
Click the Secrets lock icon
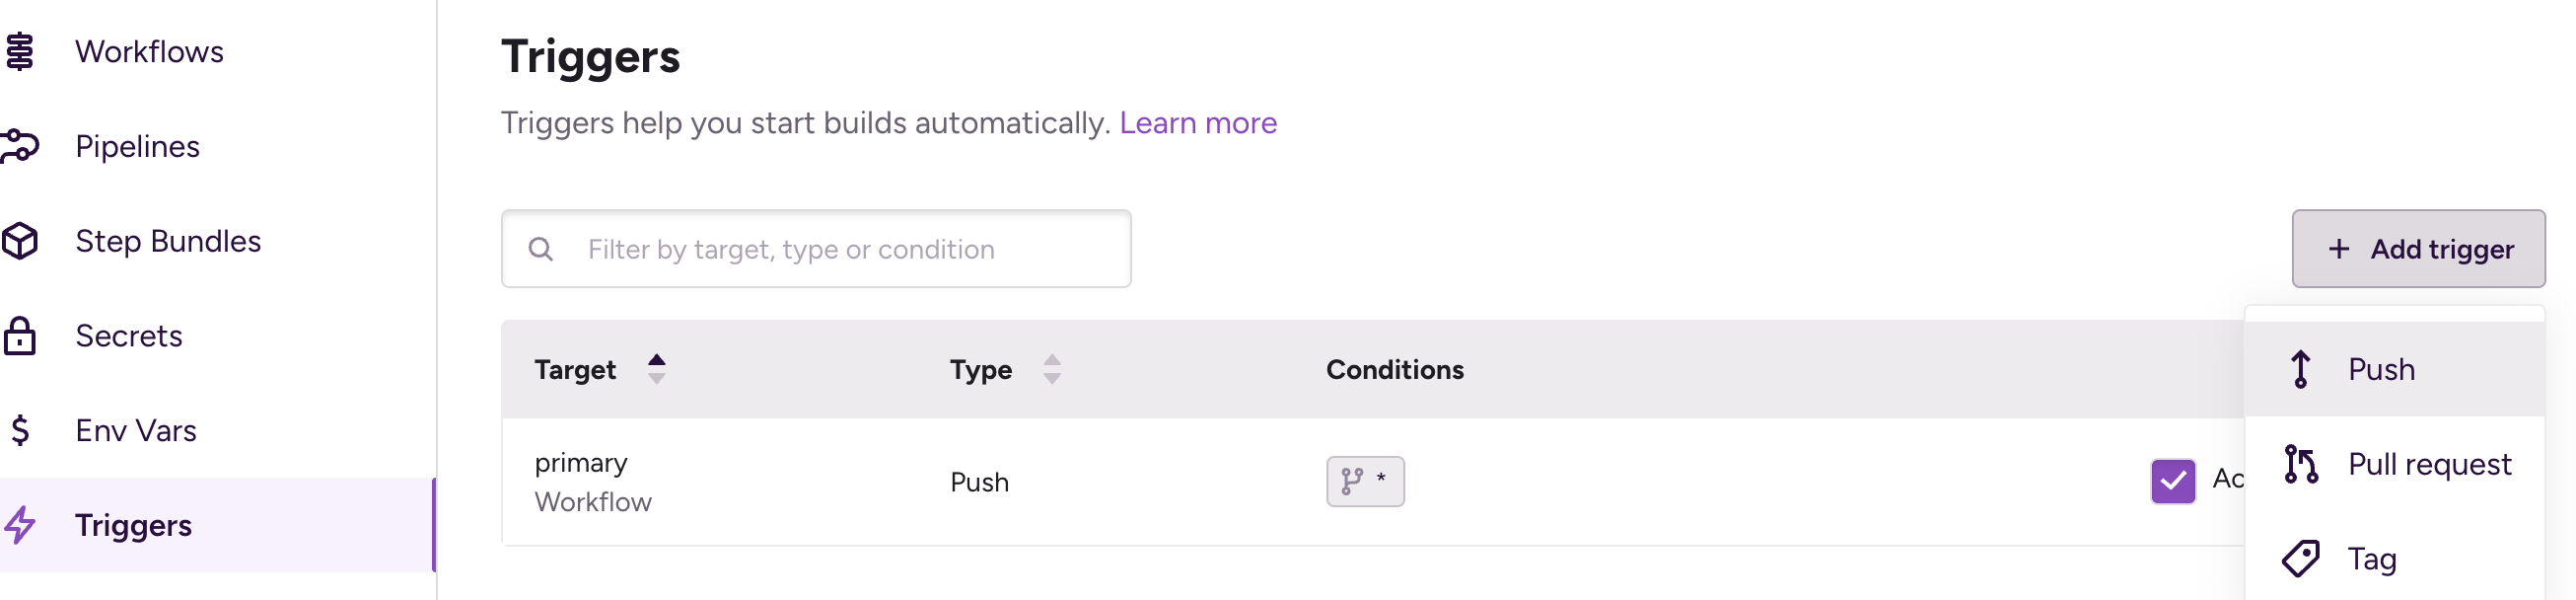click(x=20, y=336)
